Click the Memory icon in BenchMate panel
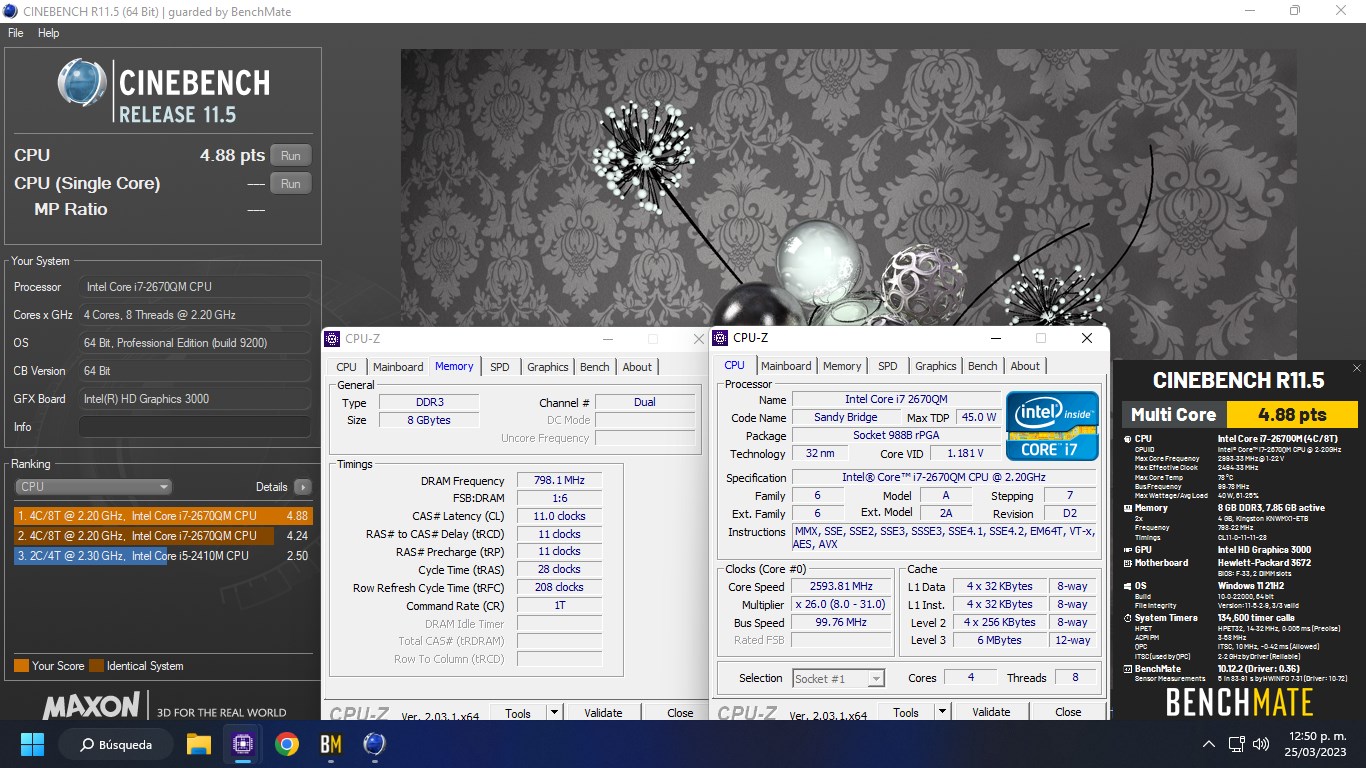Image resolution: width=1366 pixels, height=768 pixels. [x=1126, y=508]
